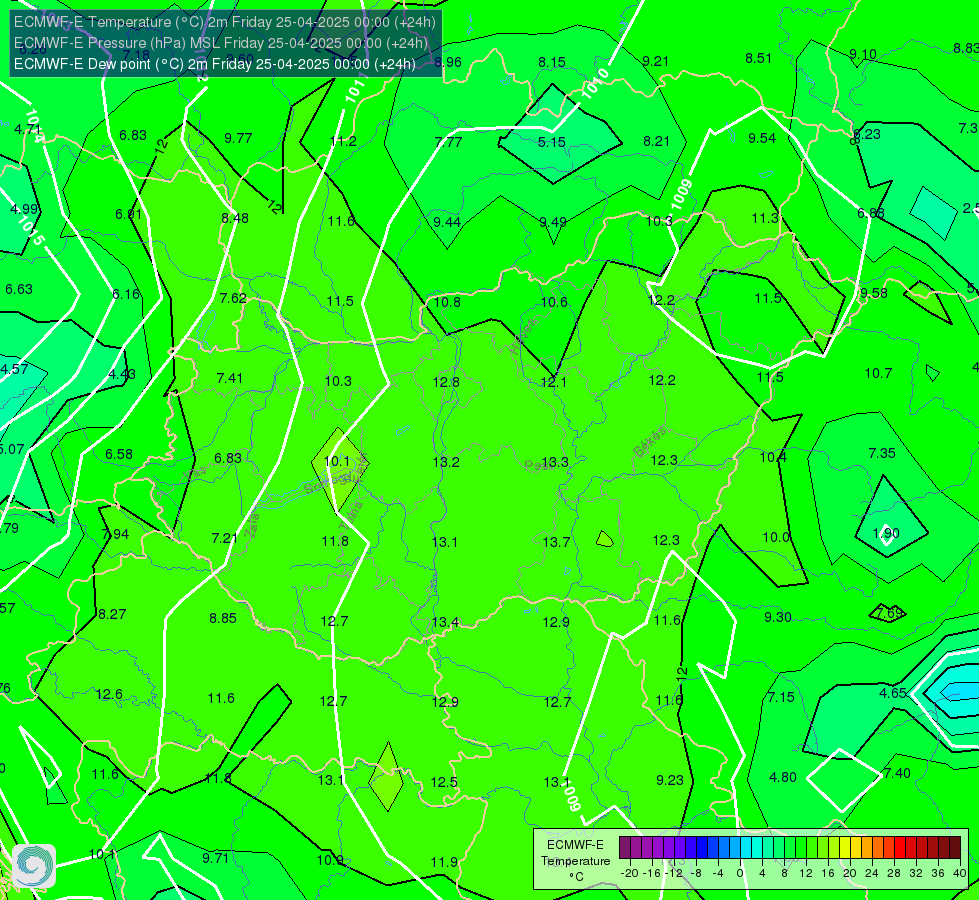Click the 1.90 temperature value
The image size is (979, 900).
coord(886,533)
